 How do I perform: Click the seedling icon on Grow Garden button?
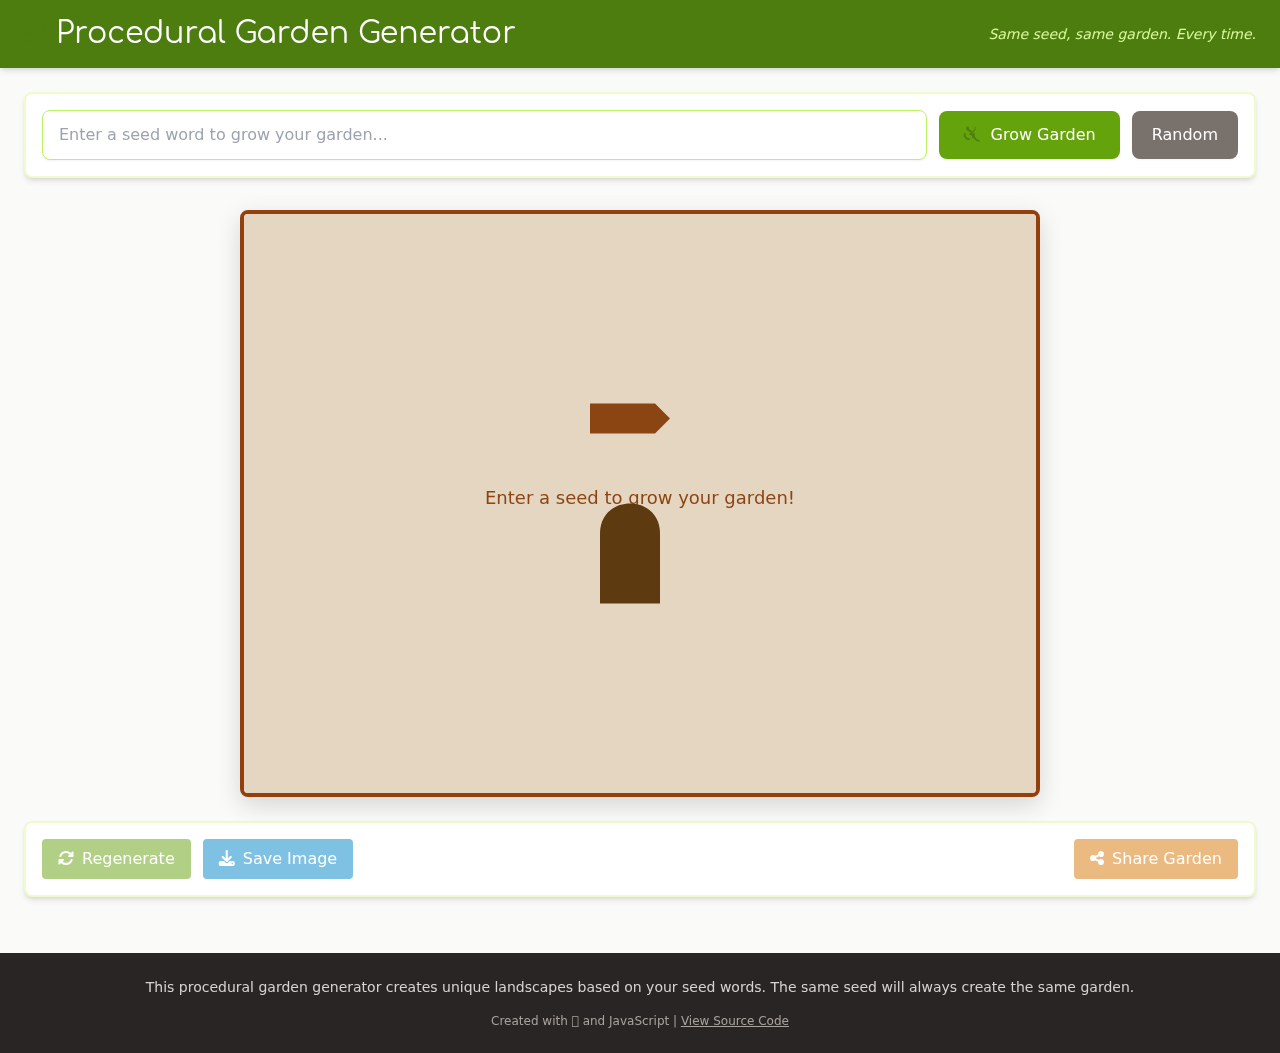tap(972, 134)
